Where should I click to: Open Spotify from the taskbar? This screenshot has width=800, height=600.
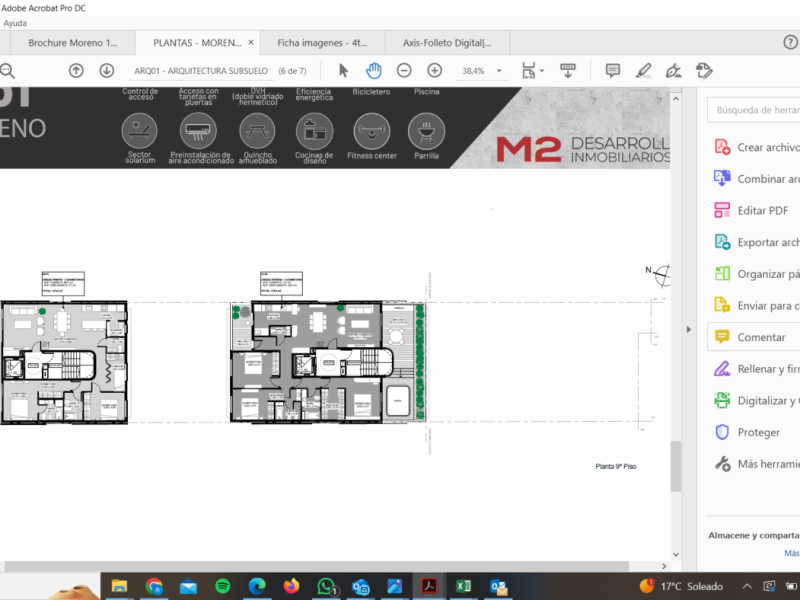point(222,585)
